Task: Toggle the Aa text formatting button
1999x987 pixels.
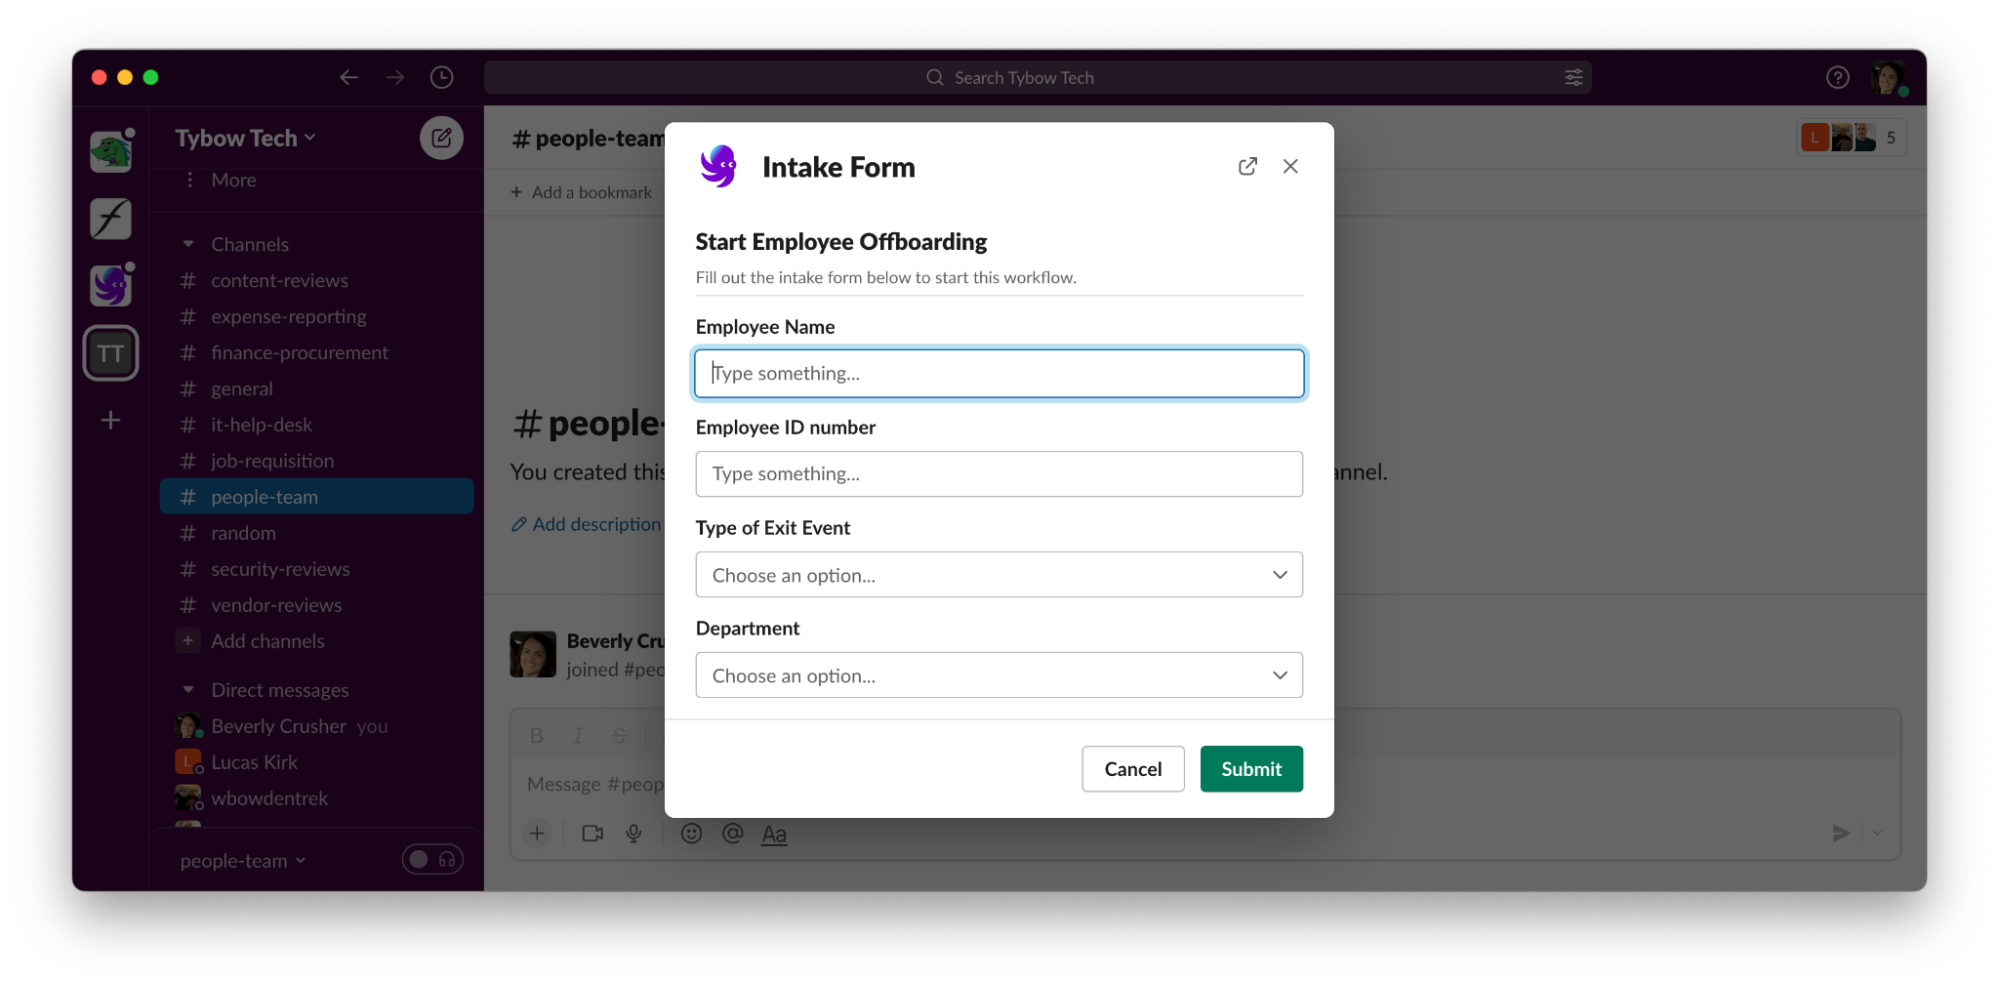Action: pyautogui.click(x=774, y=833)
